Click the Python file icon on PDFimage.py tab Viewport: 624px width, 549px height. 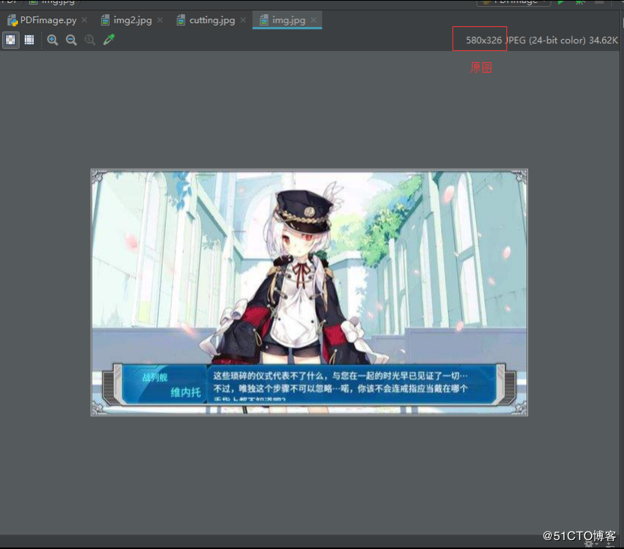[12, 20]
